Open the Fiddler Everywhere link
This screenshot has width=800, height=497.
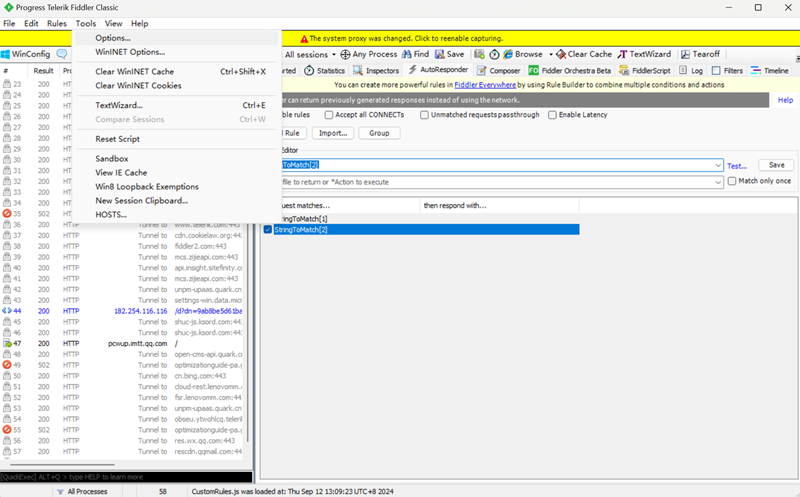coord(485,85)
